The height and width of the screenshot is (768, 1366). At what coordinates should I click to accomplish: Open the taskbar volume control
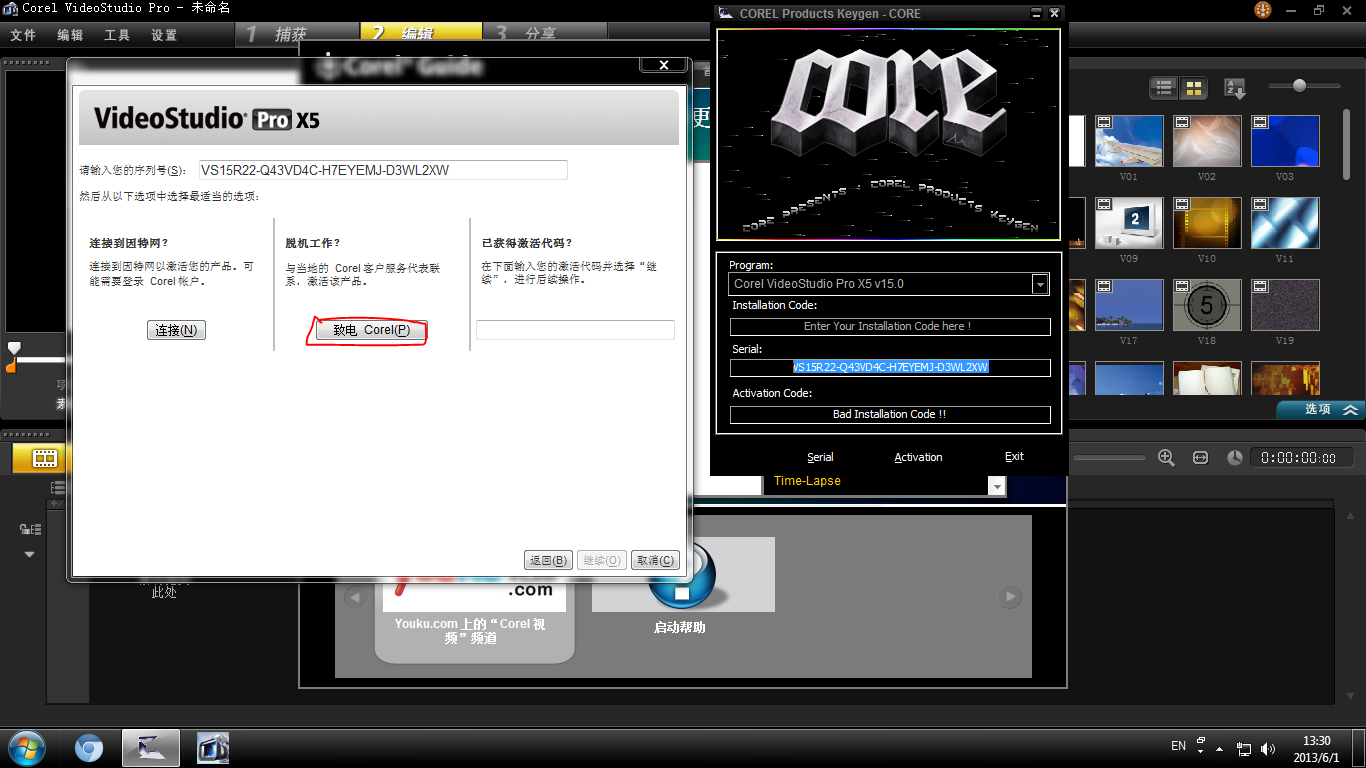pos(1268,748)
